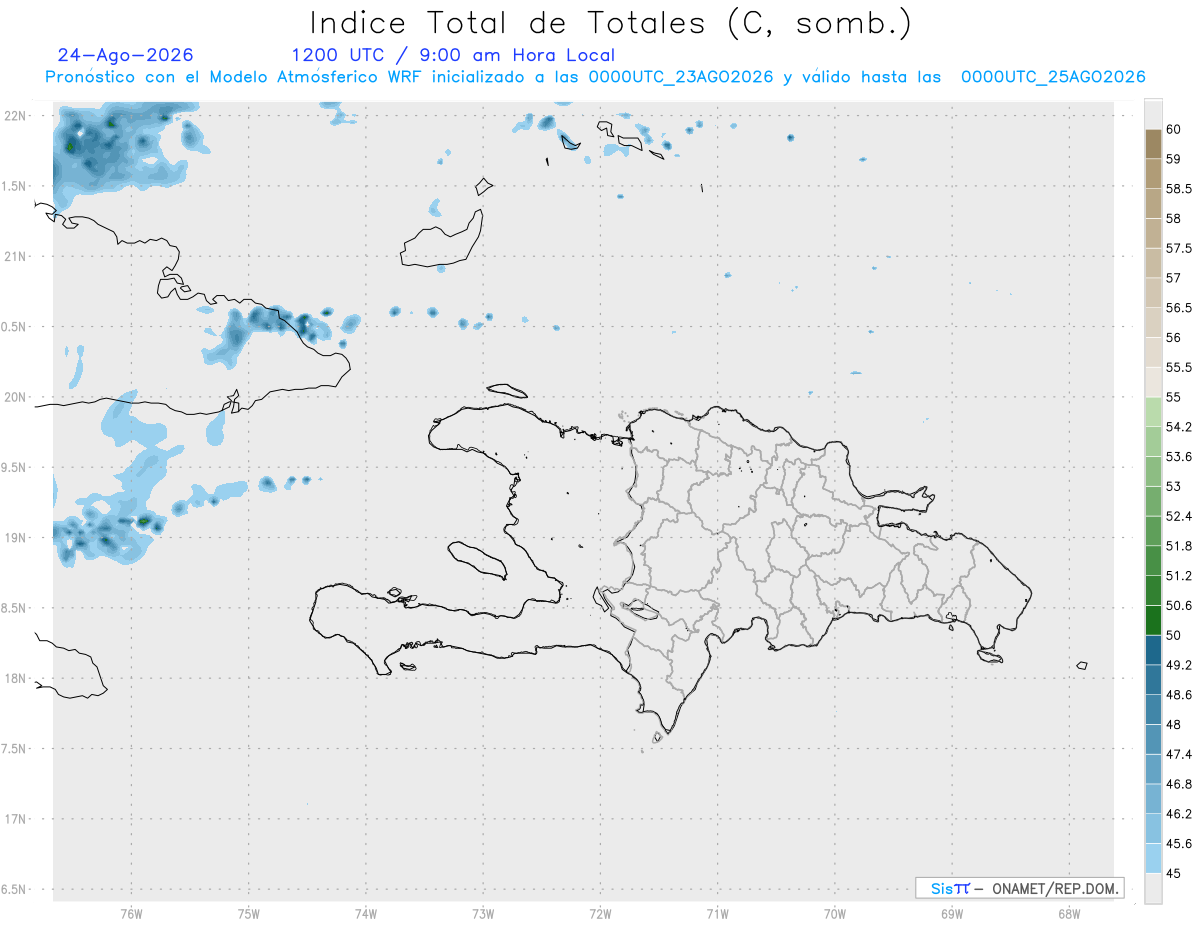
Task: Click the '73W' longitude label
Action: (483, 913)
